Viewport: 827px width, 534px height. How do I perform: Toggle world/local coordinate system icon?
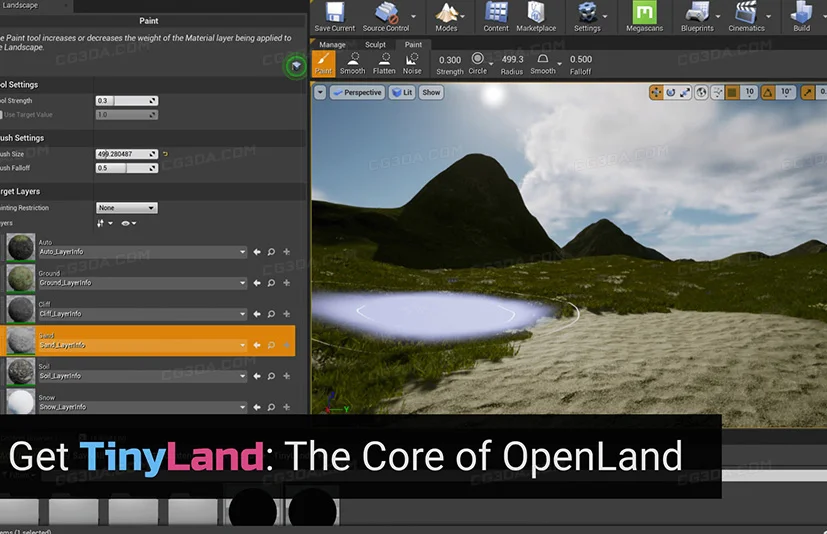tap(701, 92)
